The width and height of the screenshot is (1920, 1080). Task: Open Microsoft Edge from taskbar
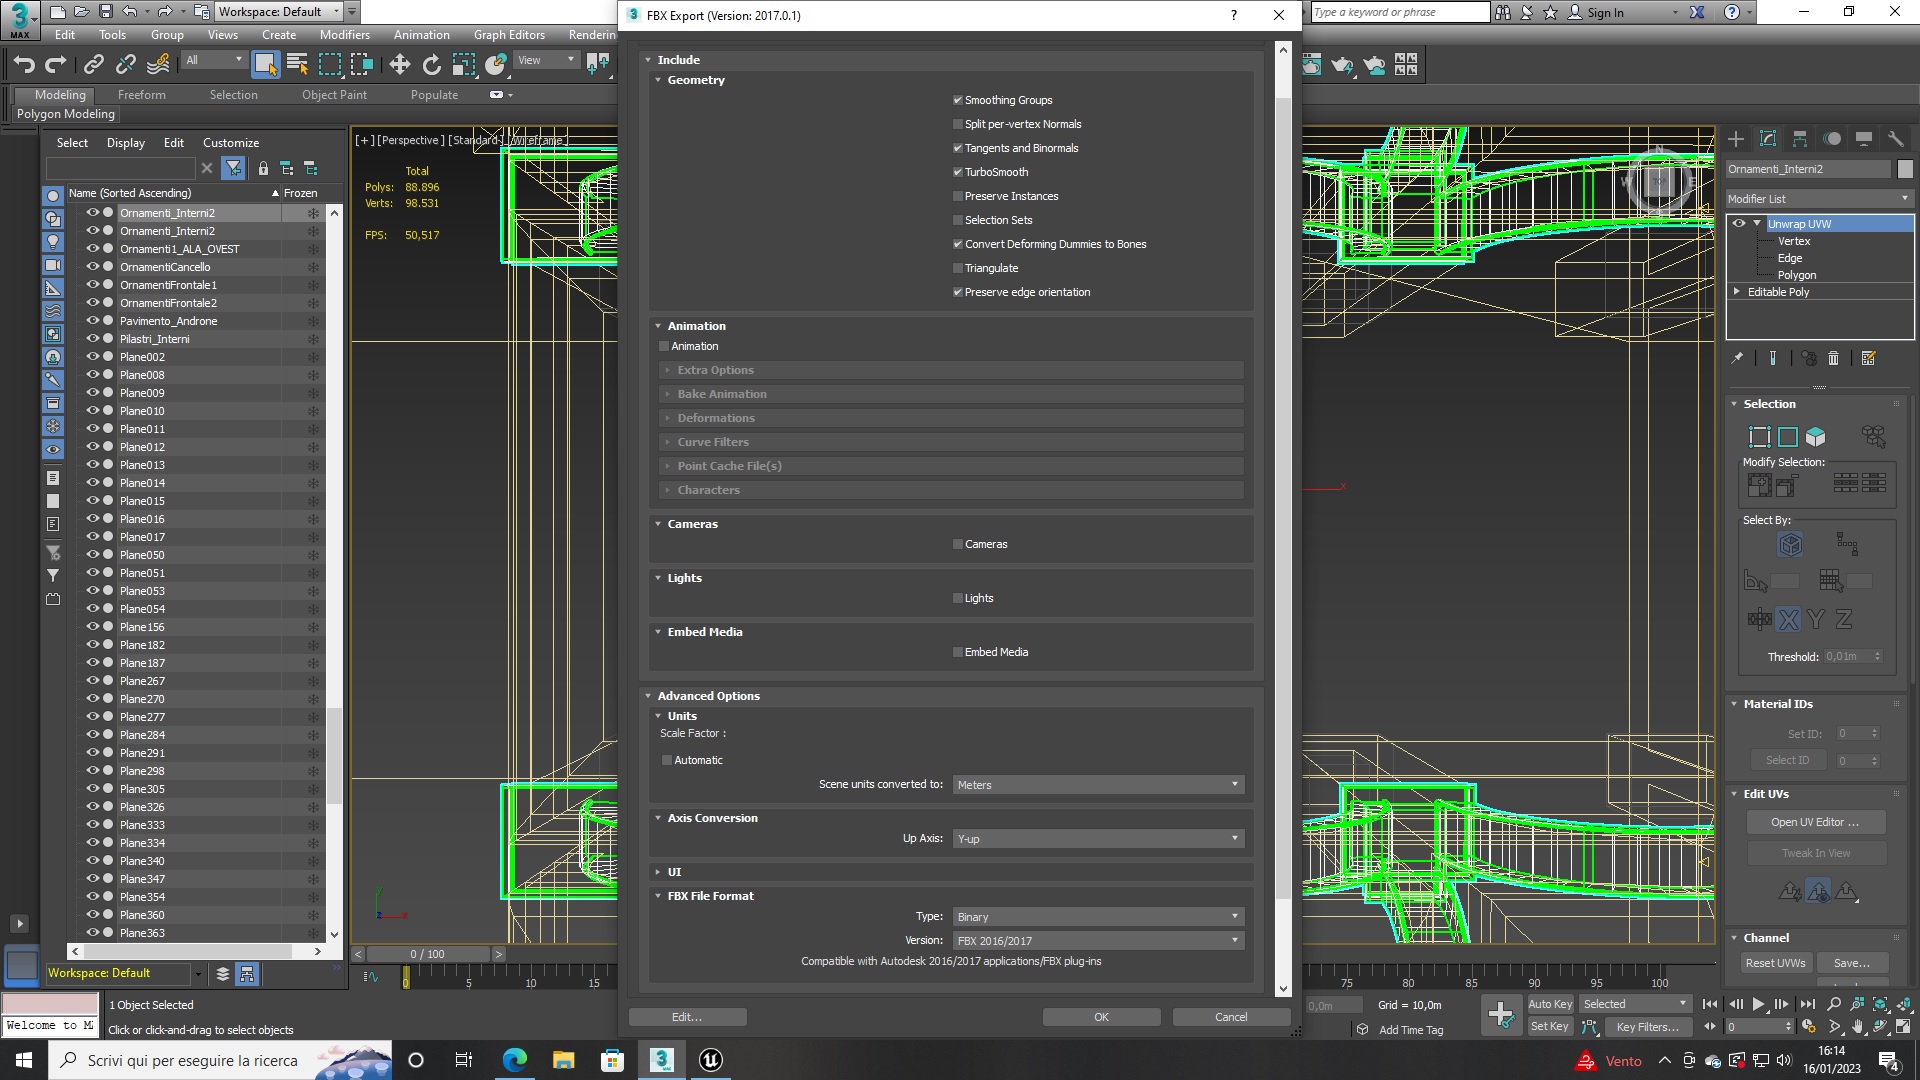pos(515,1060)
